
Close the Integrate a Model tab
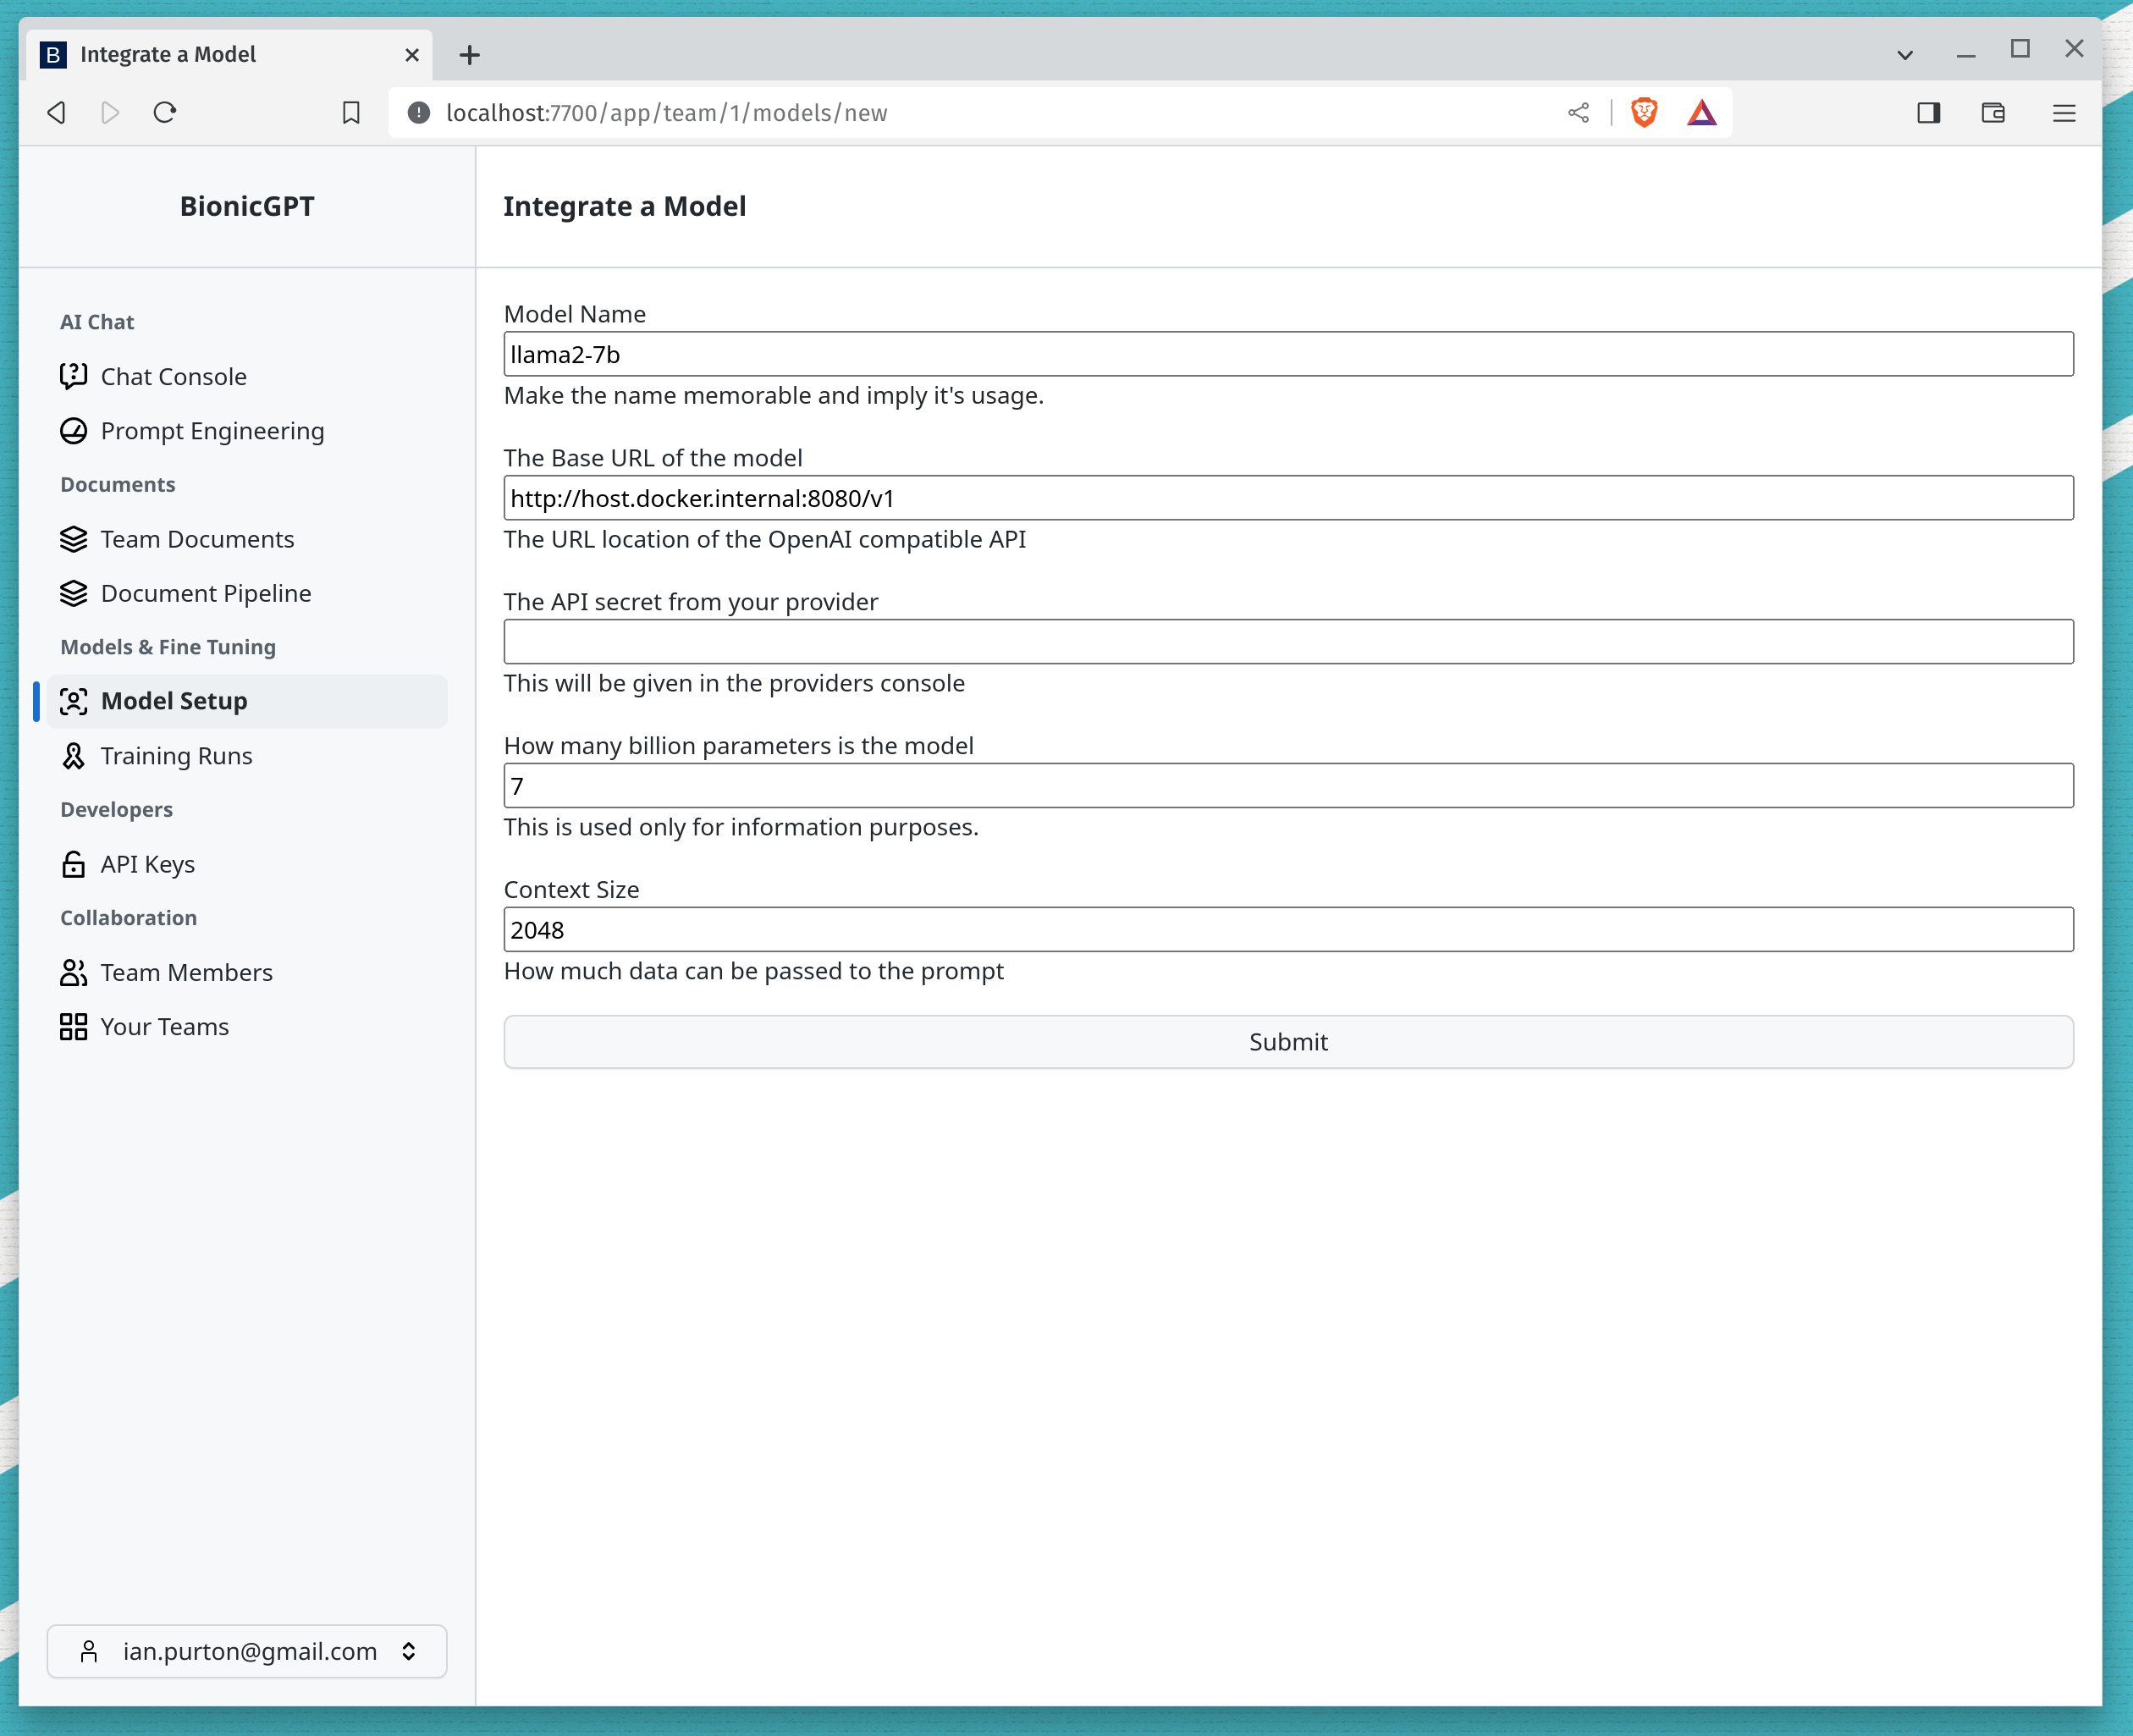pos(412,55)
